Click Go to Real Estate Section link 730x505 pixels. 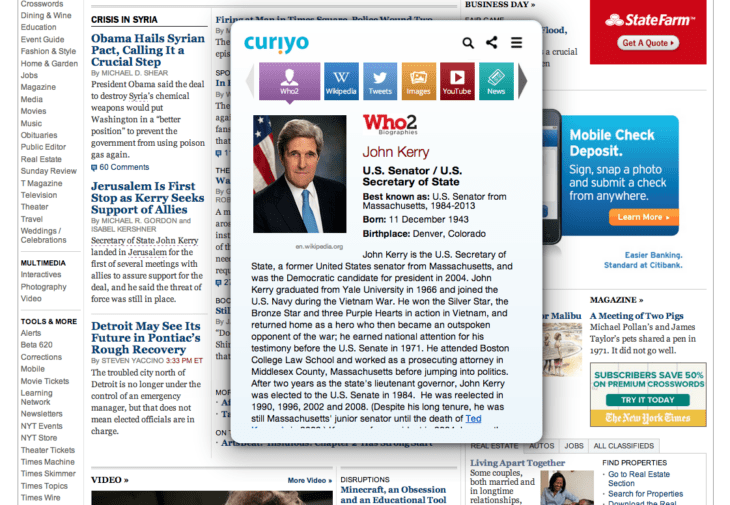click(639, 478)
